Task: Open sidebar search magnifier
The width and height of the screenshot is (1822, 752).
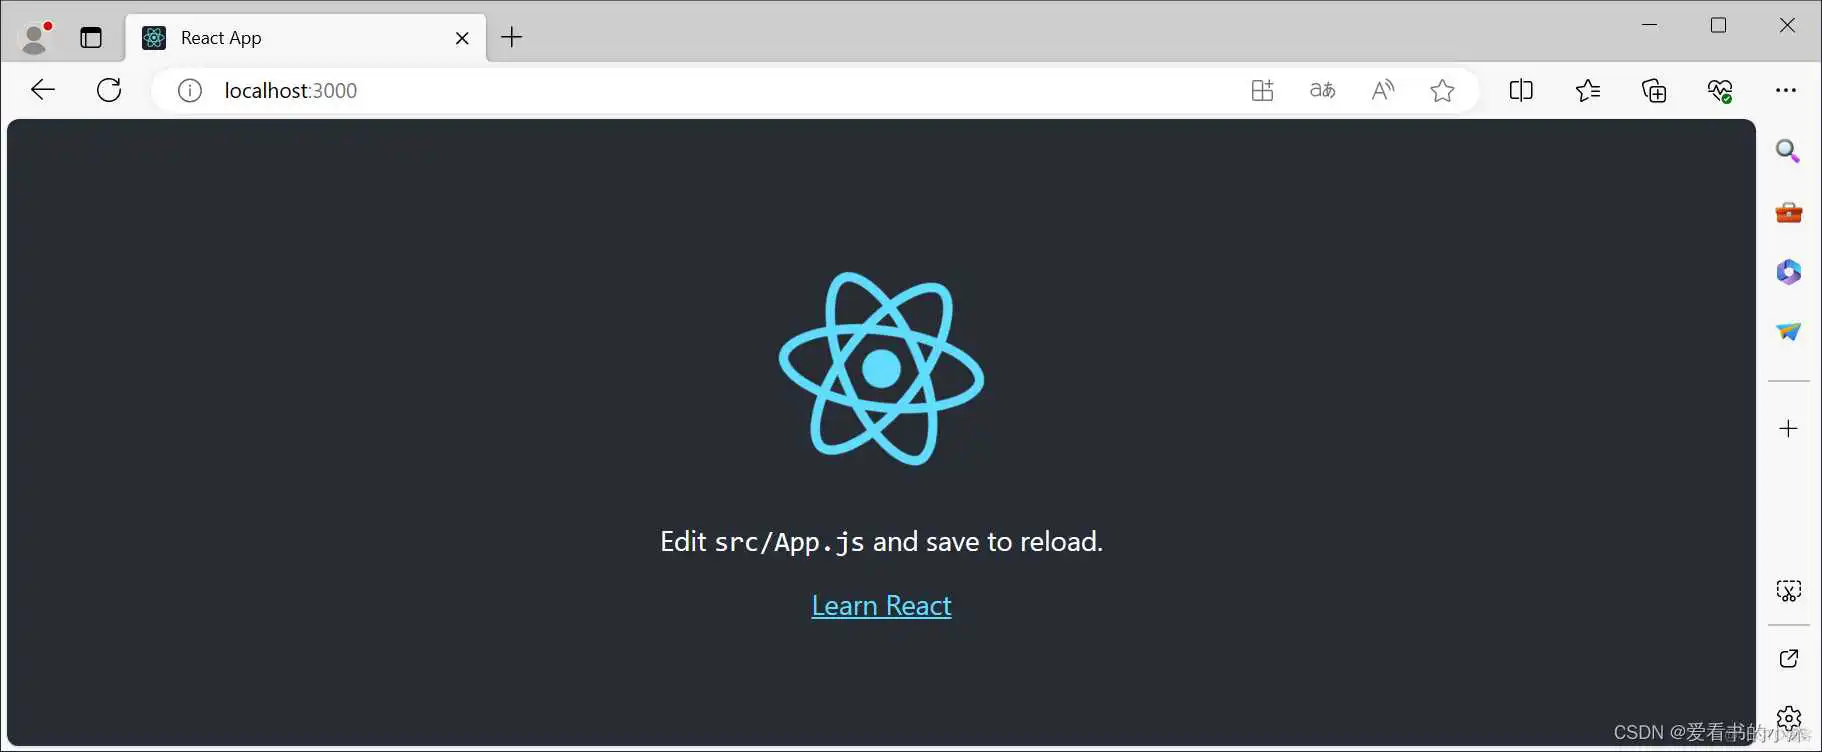Action: tap(1788, 151)
